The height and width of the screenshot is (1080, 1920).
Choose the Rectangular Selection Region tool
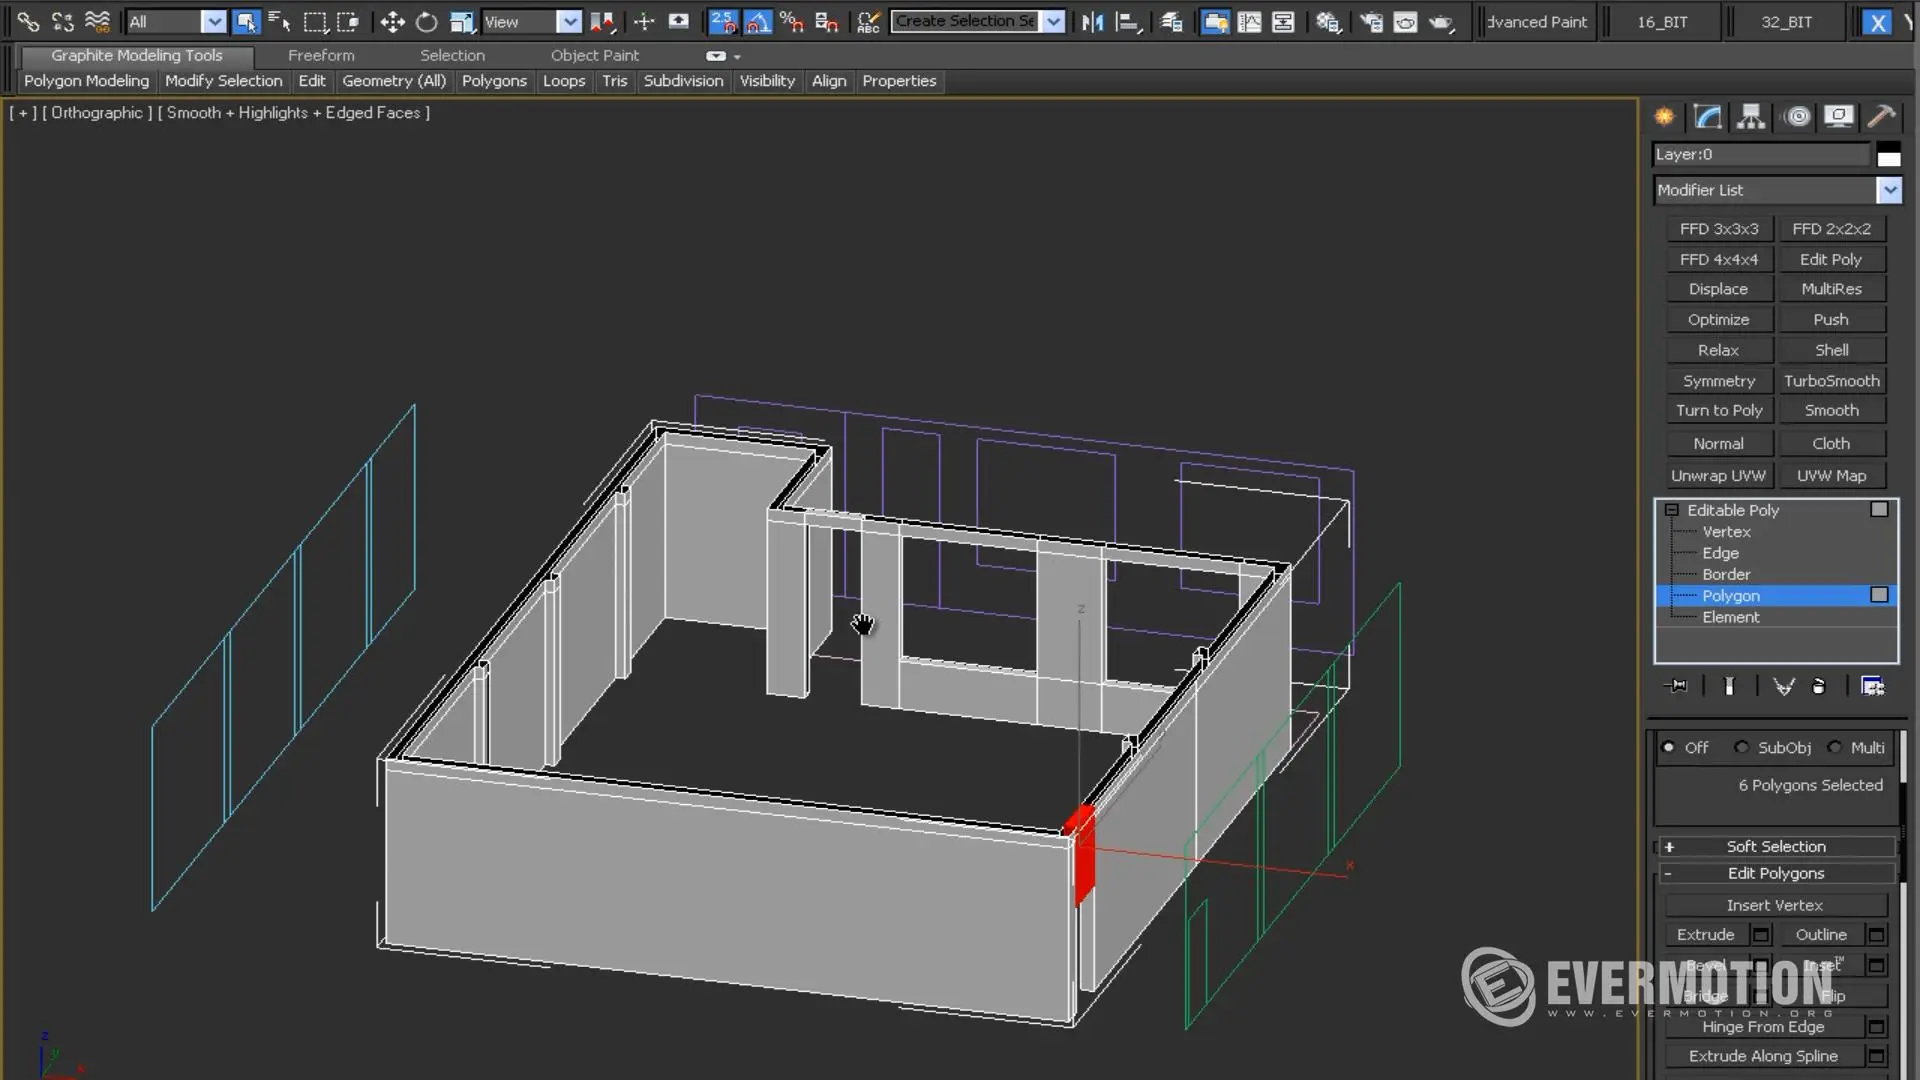(315, 21)
